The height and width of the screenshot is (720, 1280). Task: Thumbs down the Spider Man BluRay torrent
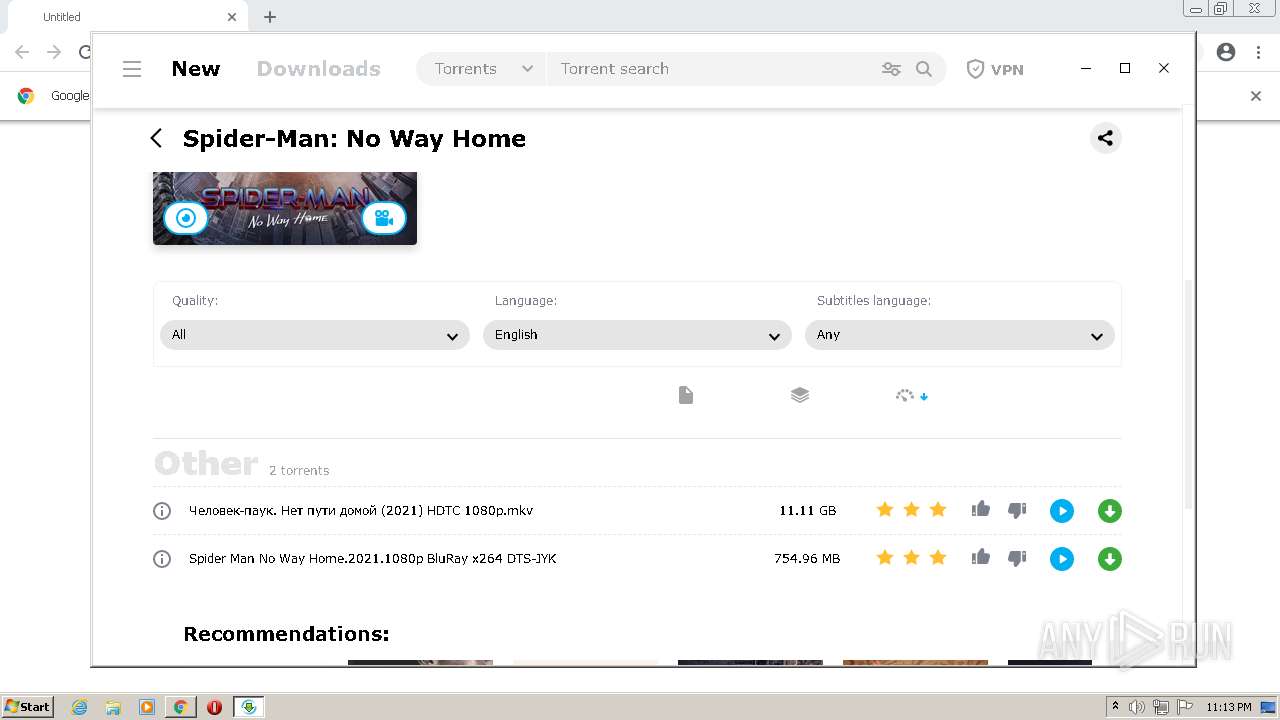(x=1017, y=558)
